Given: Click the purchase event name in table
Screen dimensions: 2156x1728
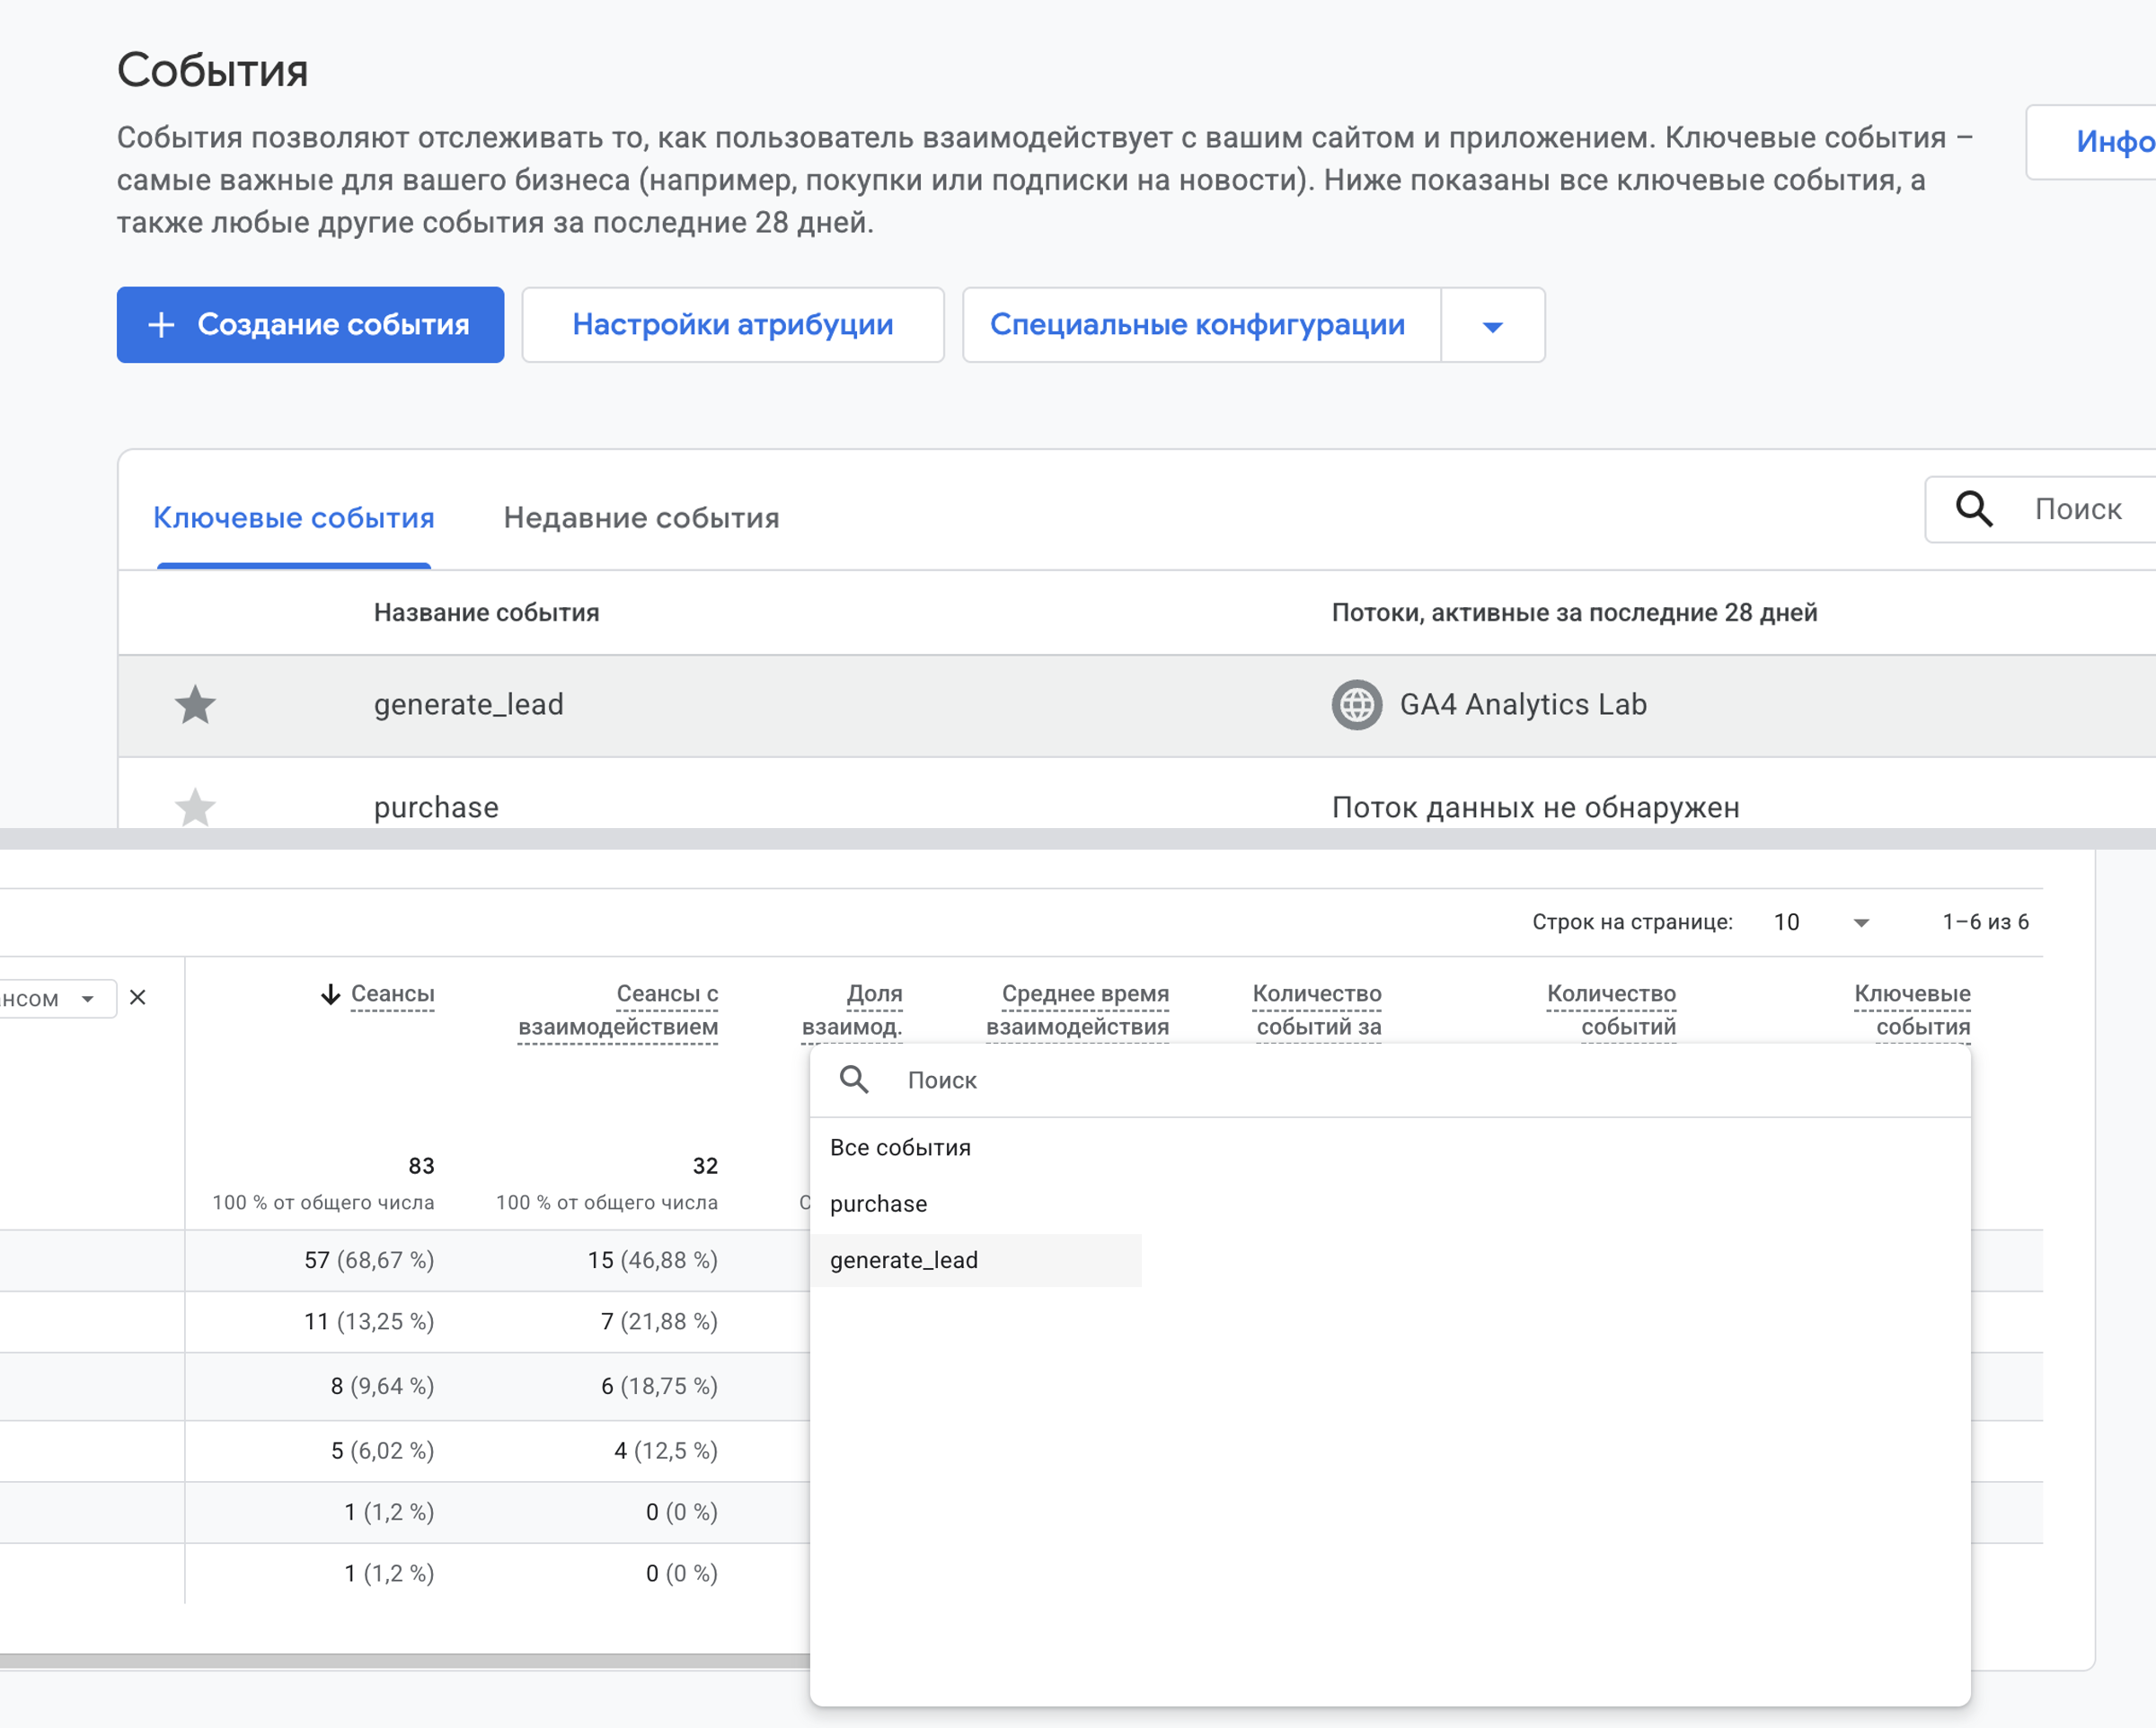Looking at the screenshot, I should tap(436, 807).
